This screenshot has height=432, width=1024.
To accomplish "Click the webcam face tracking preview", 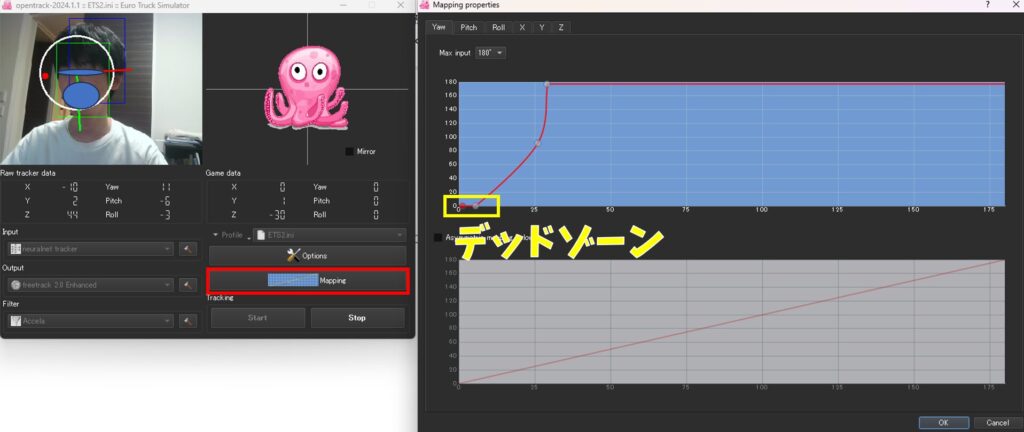I will tap(101, 89).
